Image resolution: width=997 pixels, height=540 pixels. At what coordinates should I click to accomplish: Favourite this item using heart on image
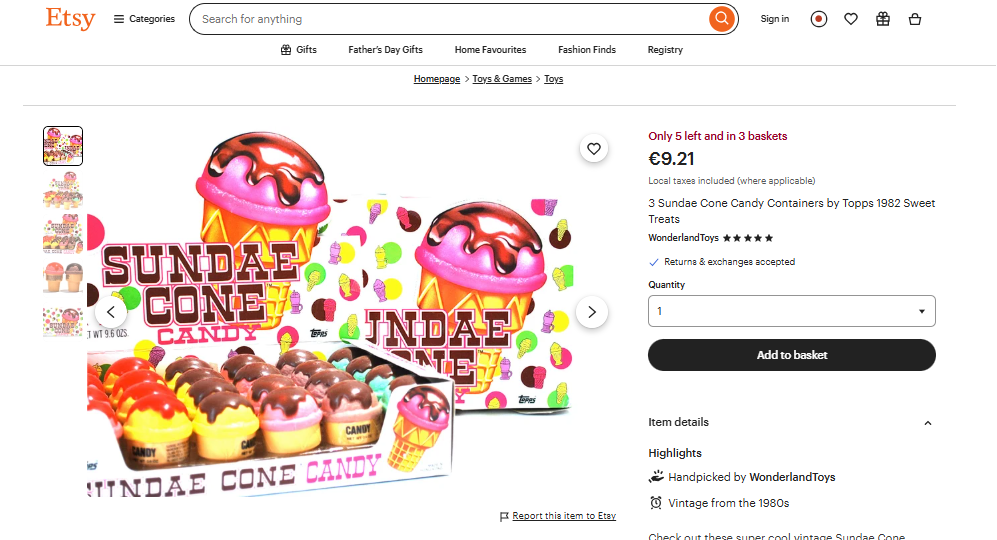(x=594, y=149)
